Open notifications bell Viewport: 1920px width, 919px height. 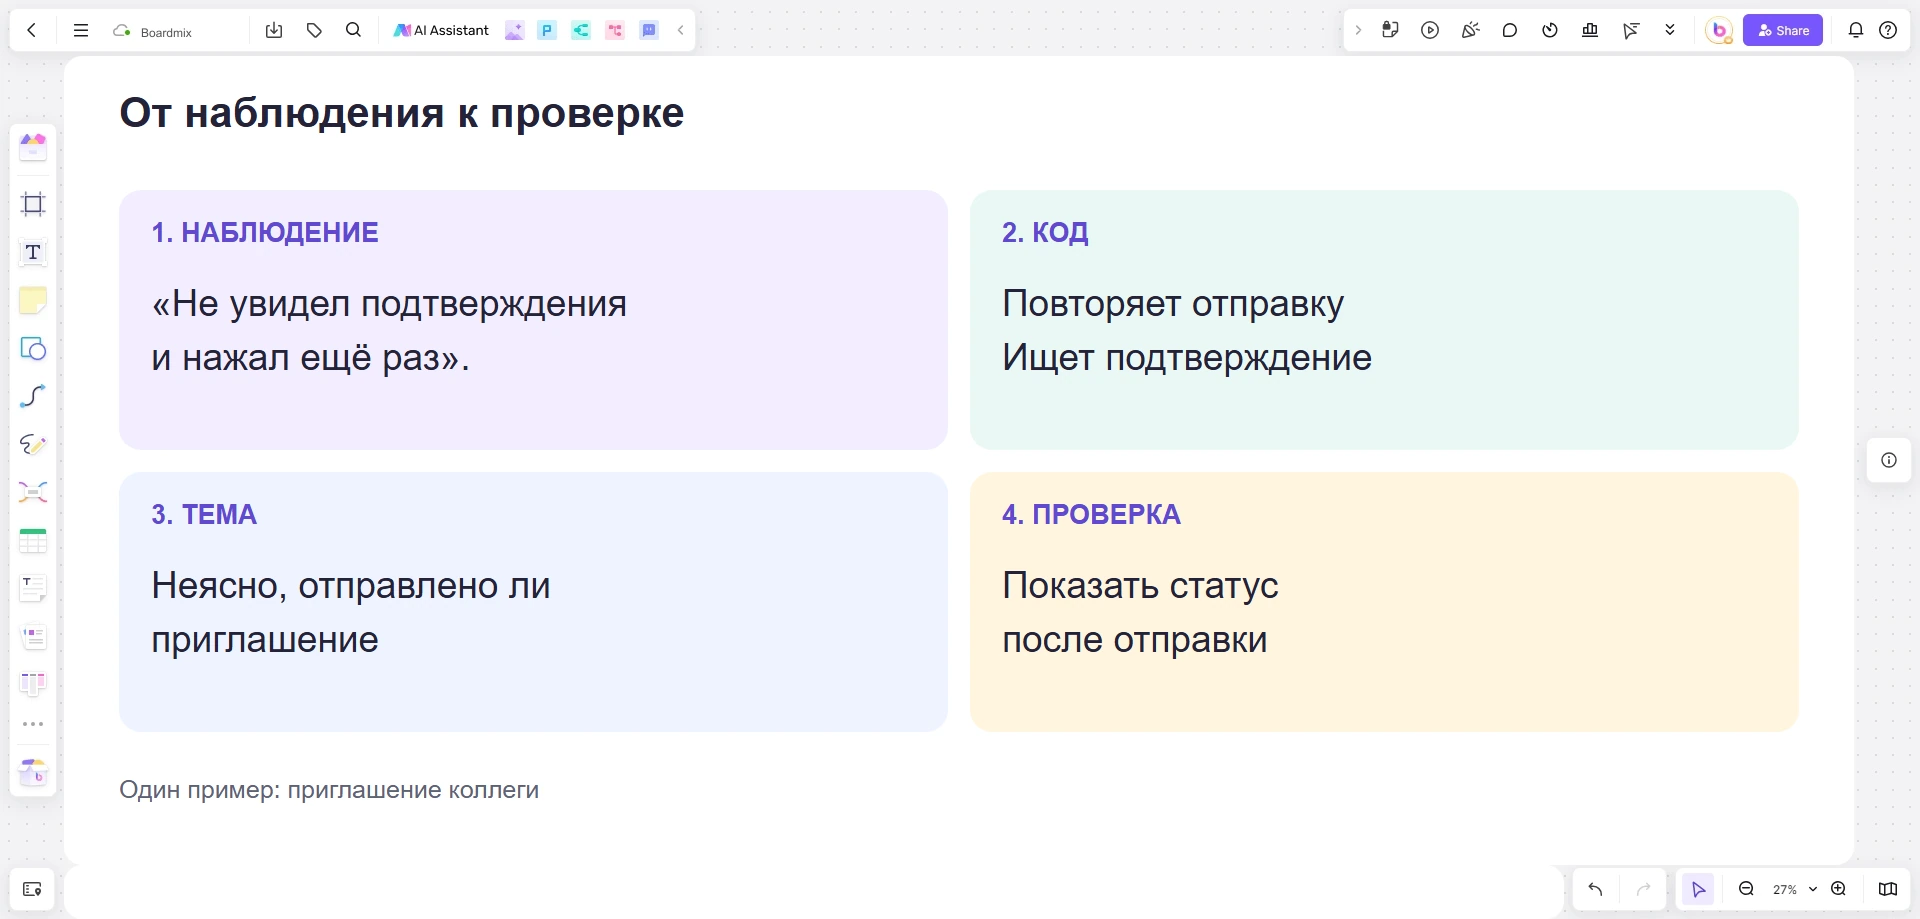(x=1856, y=30)
